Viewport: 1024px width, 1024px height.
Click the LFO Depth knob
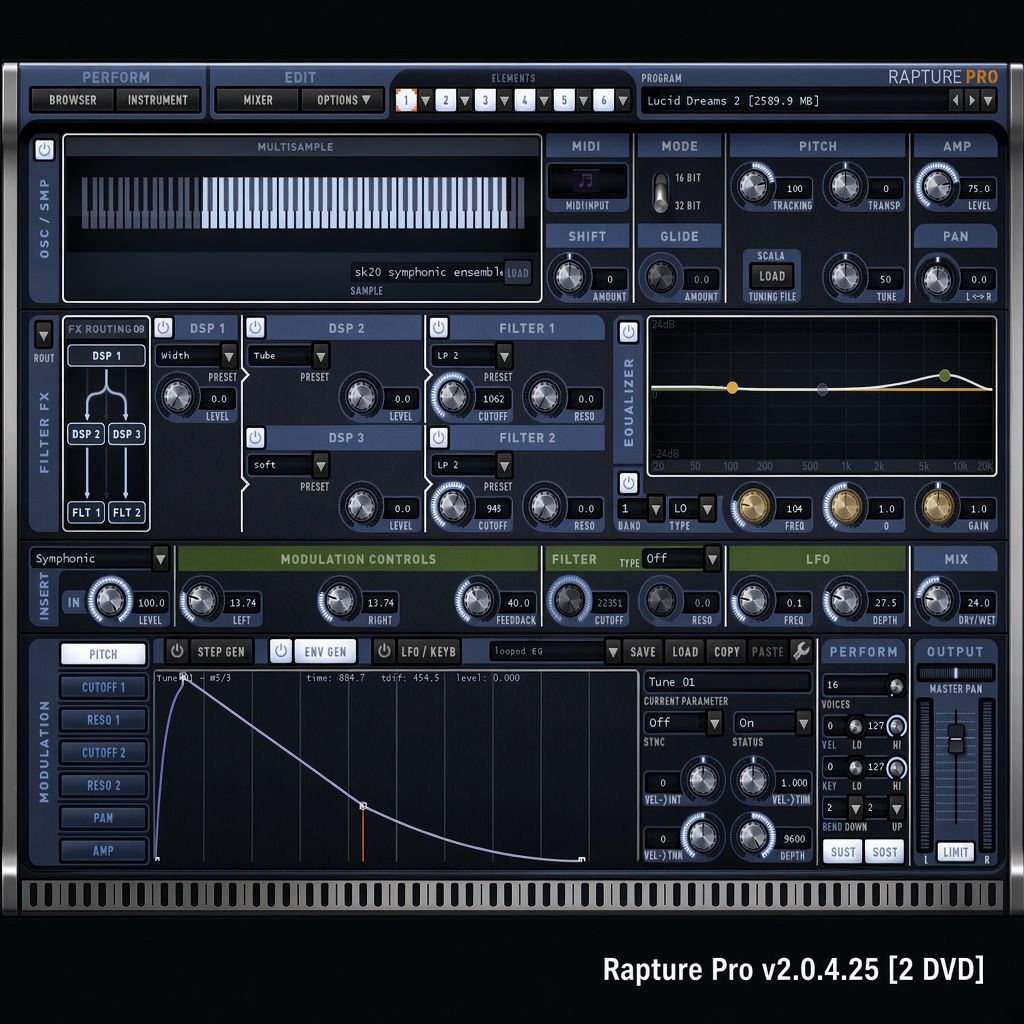click(x=844, y=600)
